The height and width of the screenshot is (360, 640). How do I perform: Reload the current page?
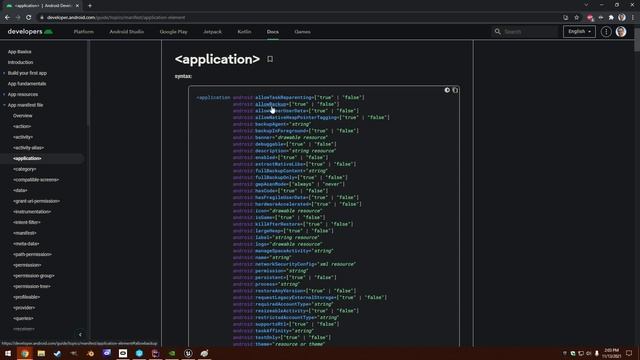click(29, 18)
